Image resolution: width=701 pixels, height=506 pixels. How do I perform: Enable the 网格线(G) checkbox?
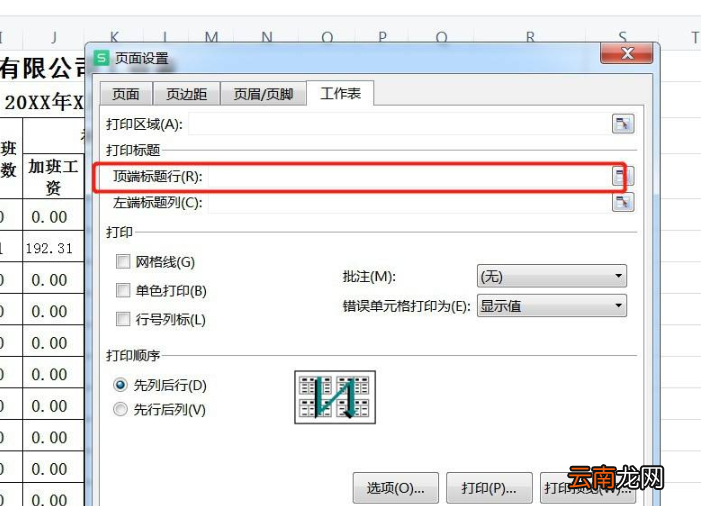click(x=123, y=261)
